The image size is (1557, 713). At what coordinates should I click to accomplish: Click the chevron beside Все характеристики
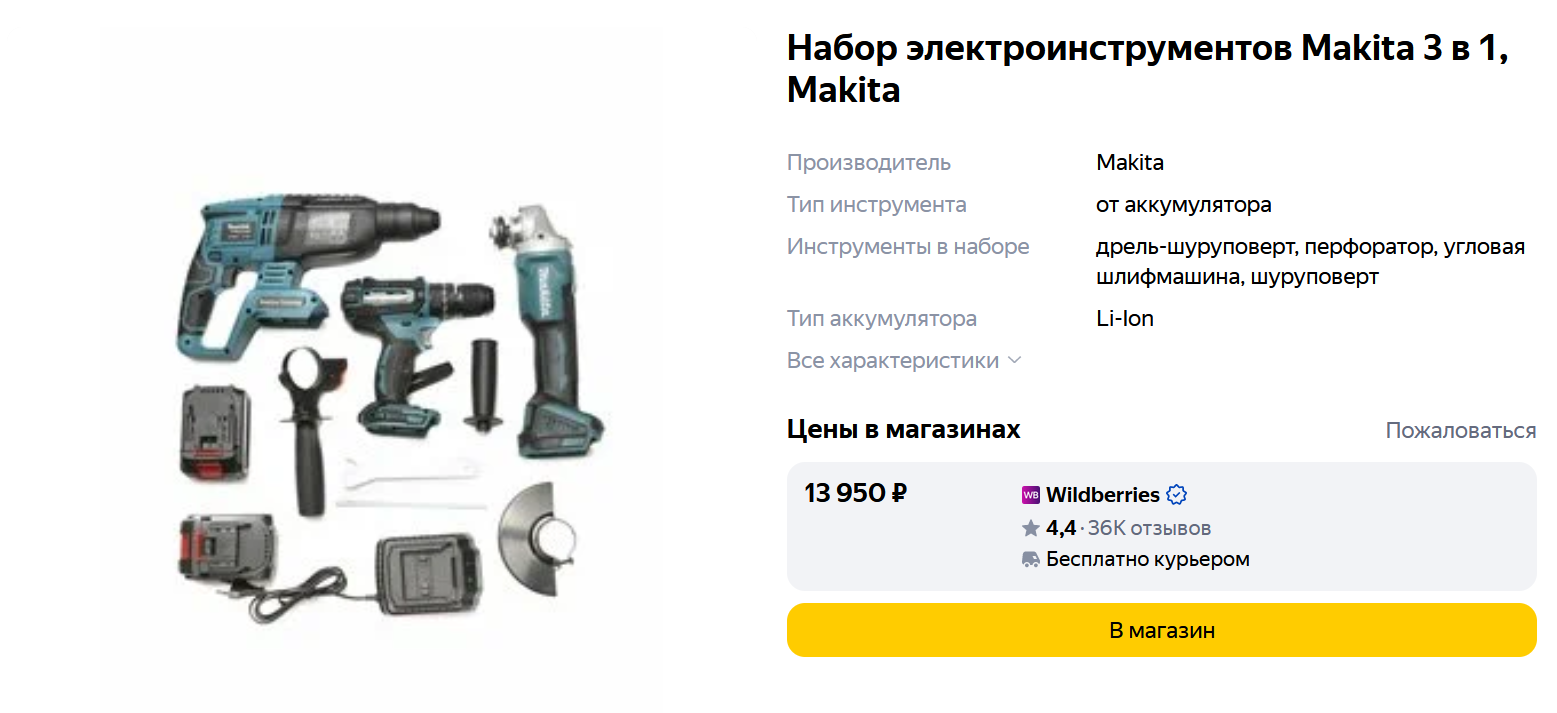1014,361
